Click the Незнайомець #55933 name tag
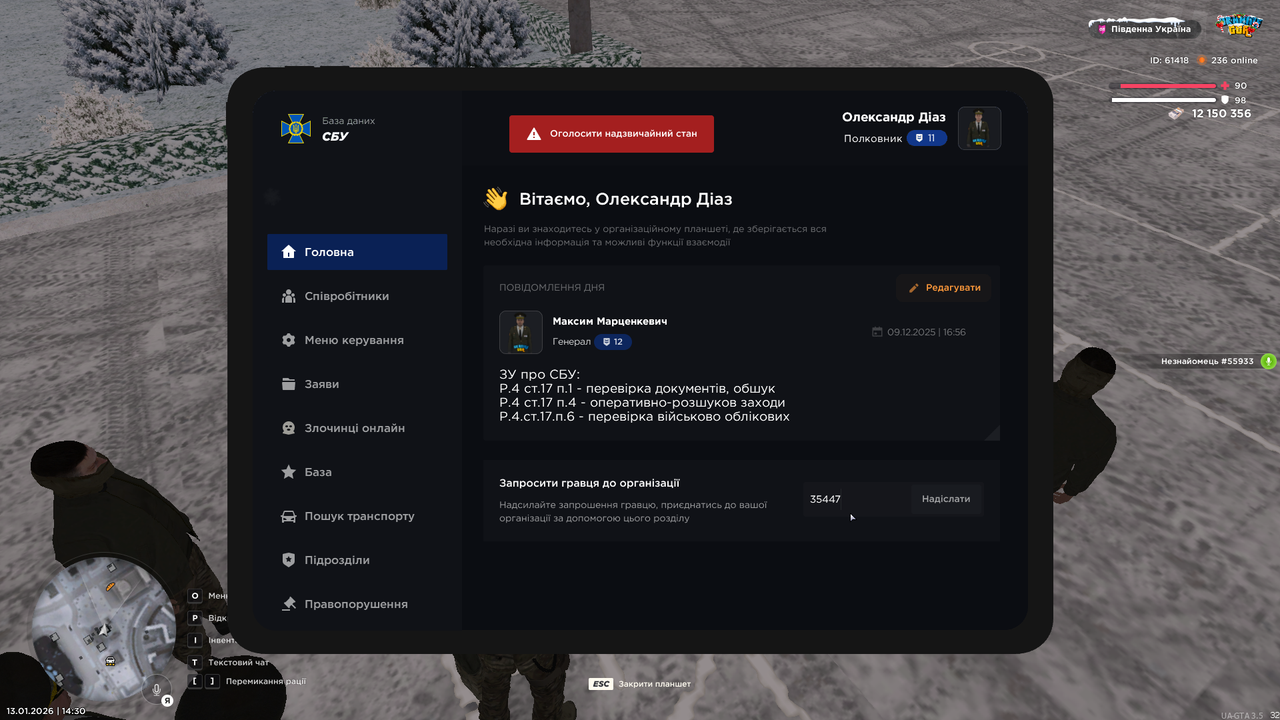 tap(1207, 361)
